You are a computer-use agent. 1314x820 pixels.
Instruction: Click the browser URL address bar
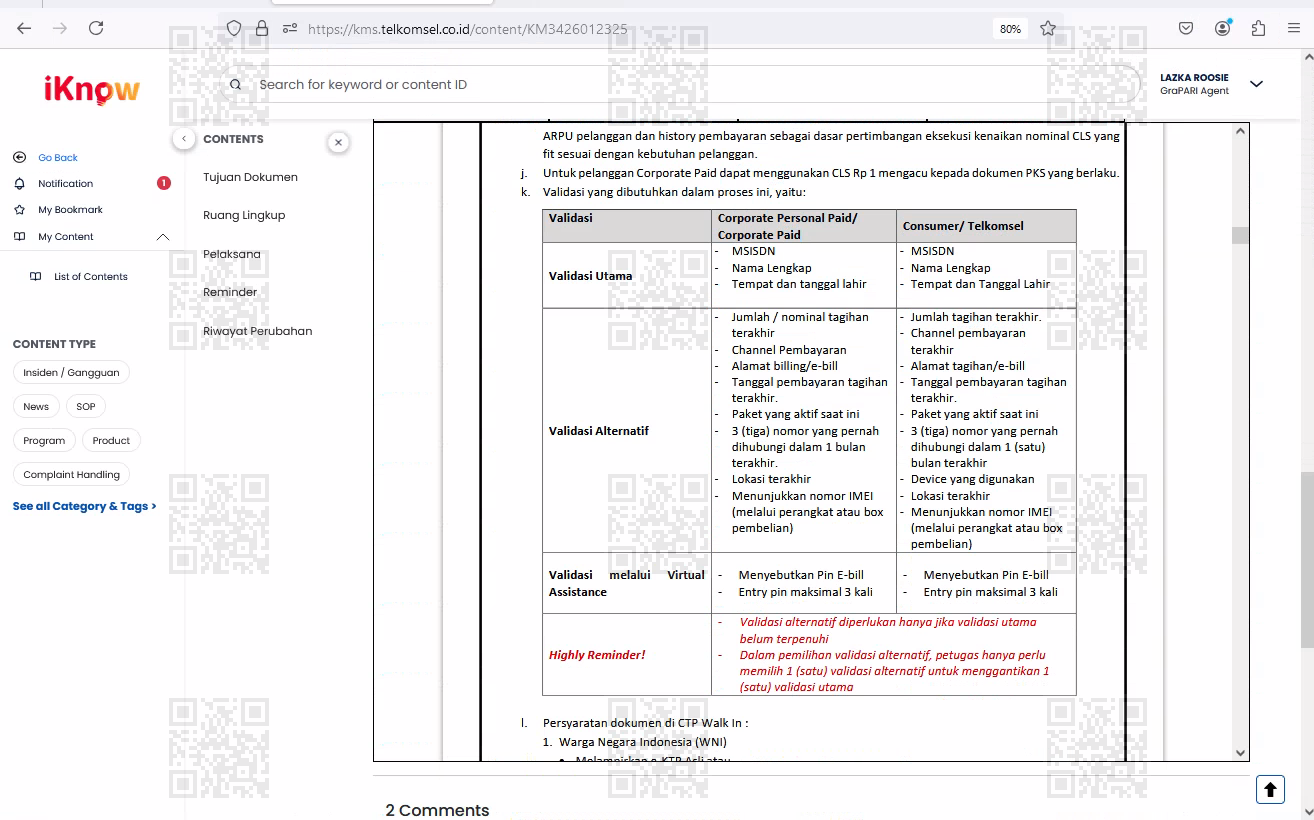640,29
